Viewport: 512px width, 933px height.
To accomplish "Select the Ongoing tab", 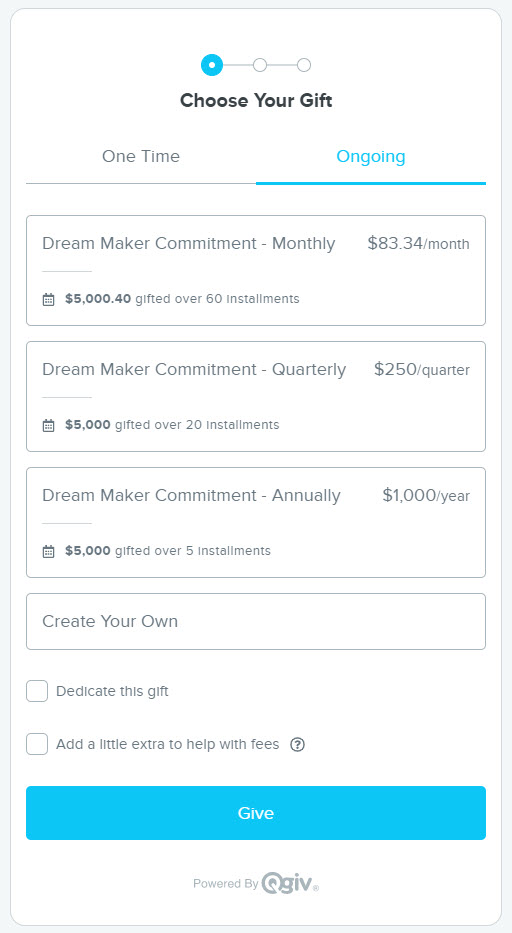I will [x=371, y=157].
